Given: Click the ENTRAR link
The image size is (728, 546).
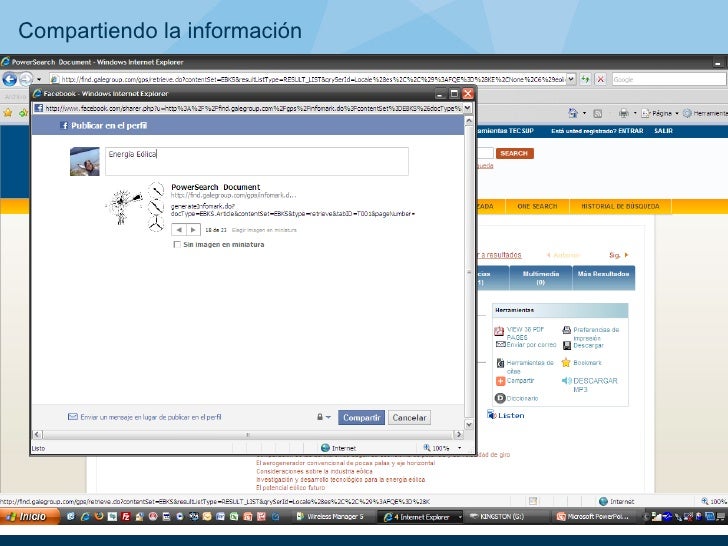Looking at the screenshot, I should click(x=630, y=131).
